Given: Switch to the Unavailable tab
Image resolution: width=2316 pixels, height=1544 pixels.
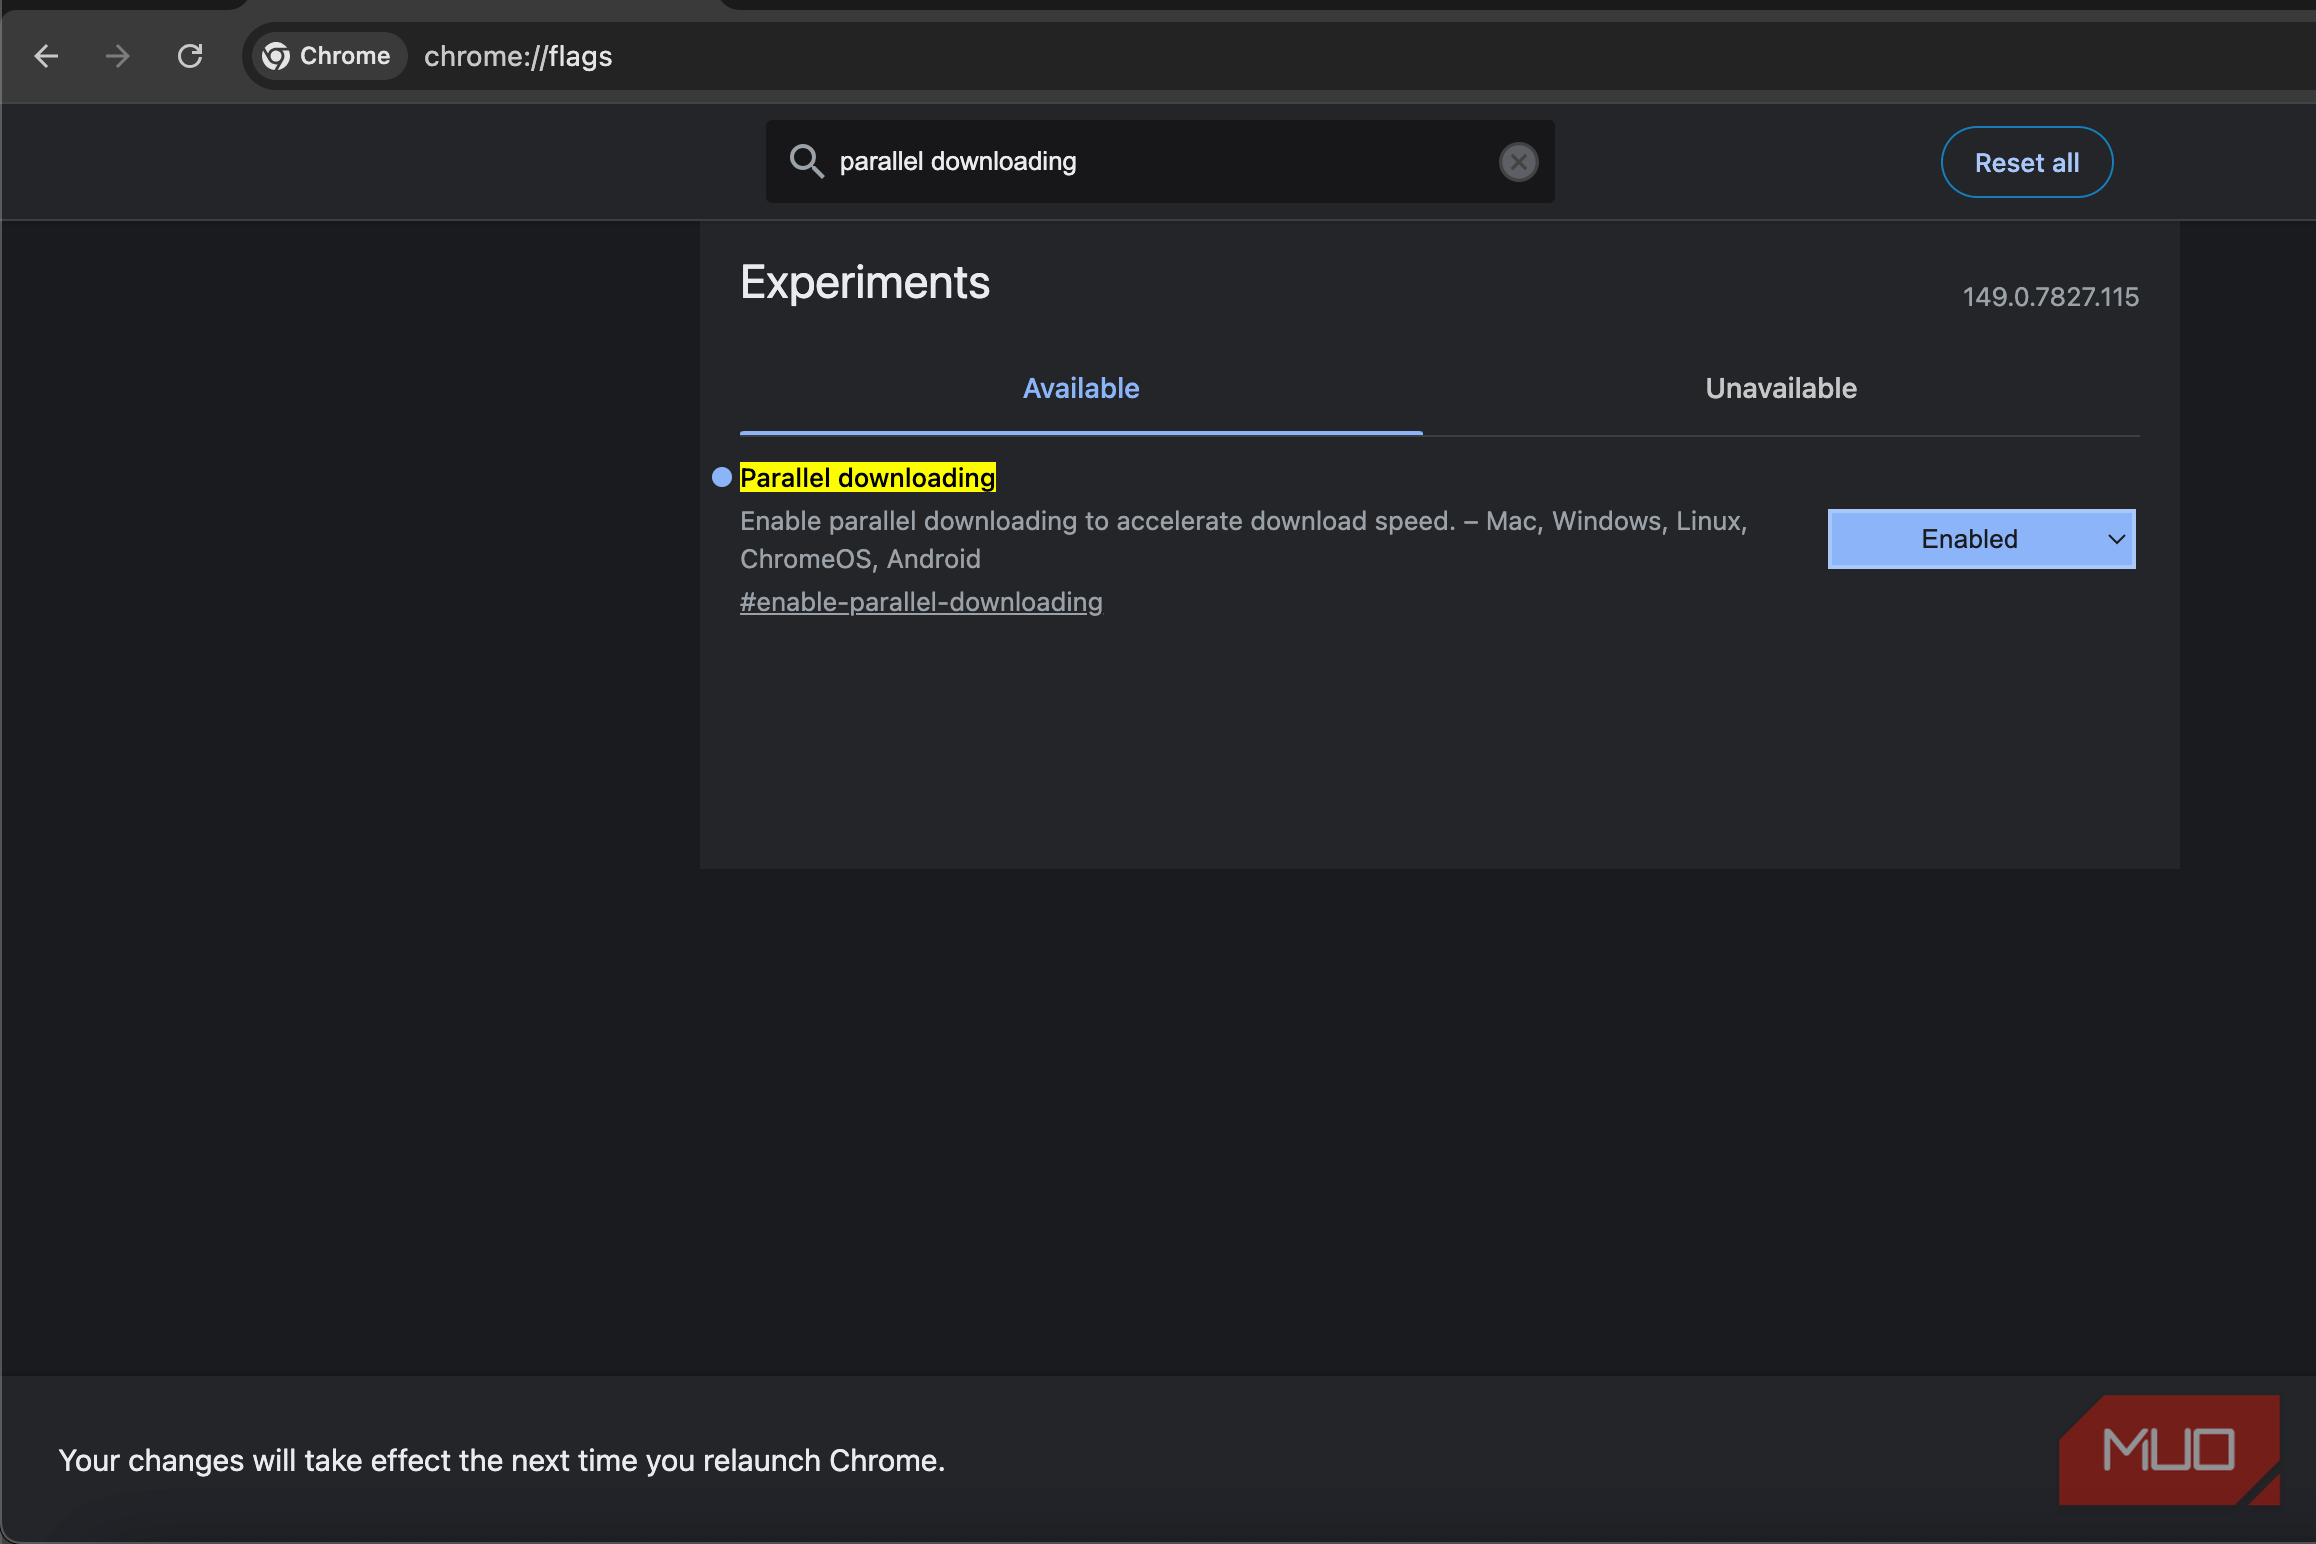Looking at the screenshot, I should point(1781,388).
